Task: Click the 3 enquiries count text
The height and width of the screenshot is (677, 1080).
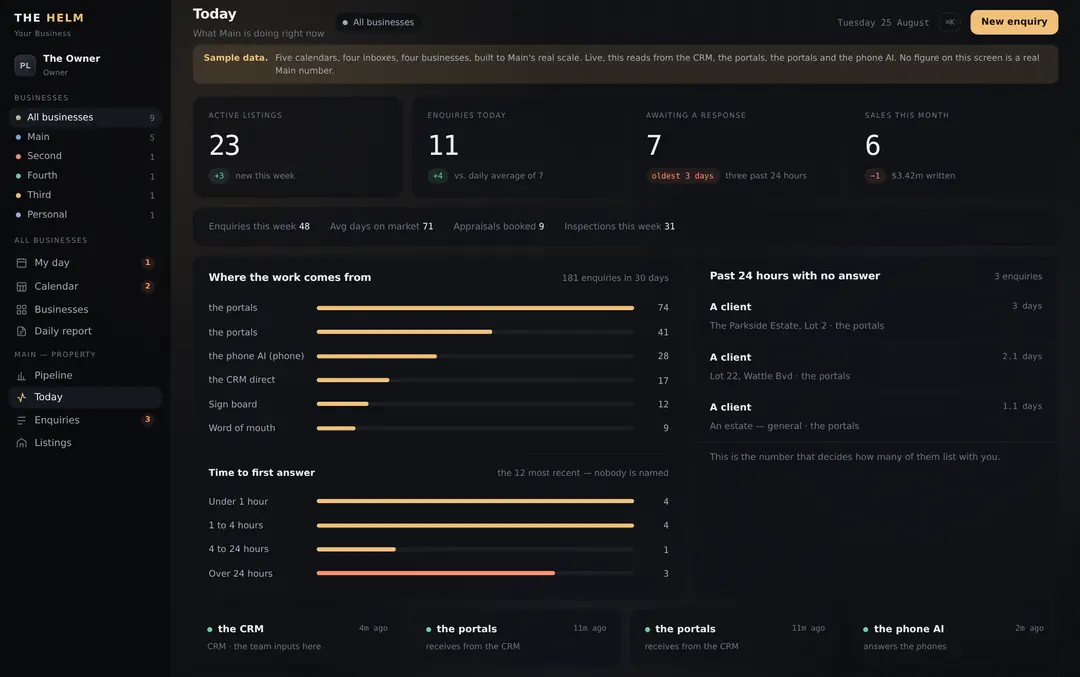Action: tap(1018, 276)
